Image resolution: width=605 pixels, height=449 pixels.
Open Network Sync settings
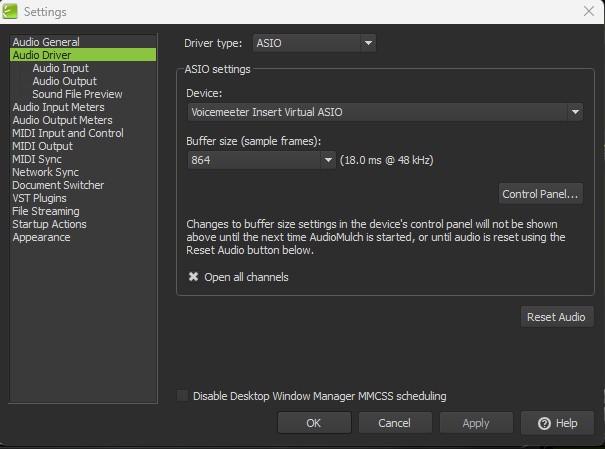click(46, 172)
